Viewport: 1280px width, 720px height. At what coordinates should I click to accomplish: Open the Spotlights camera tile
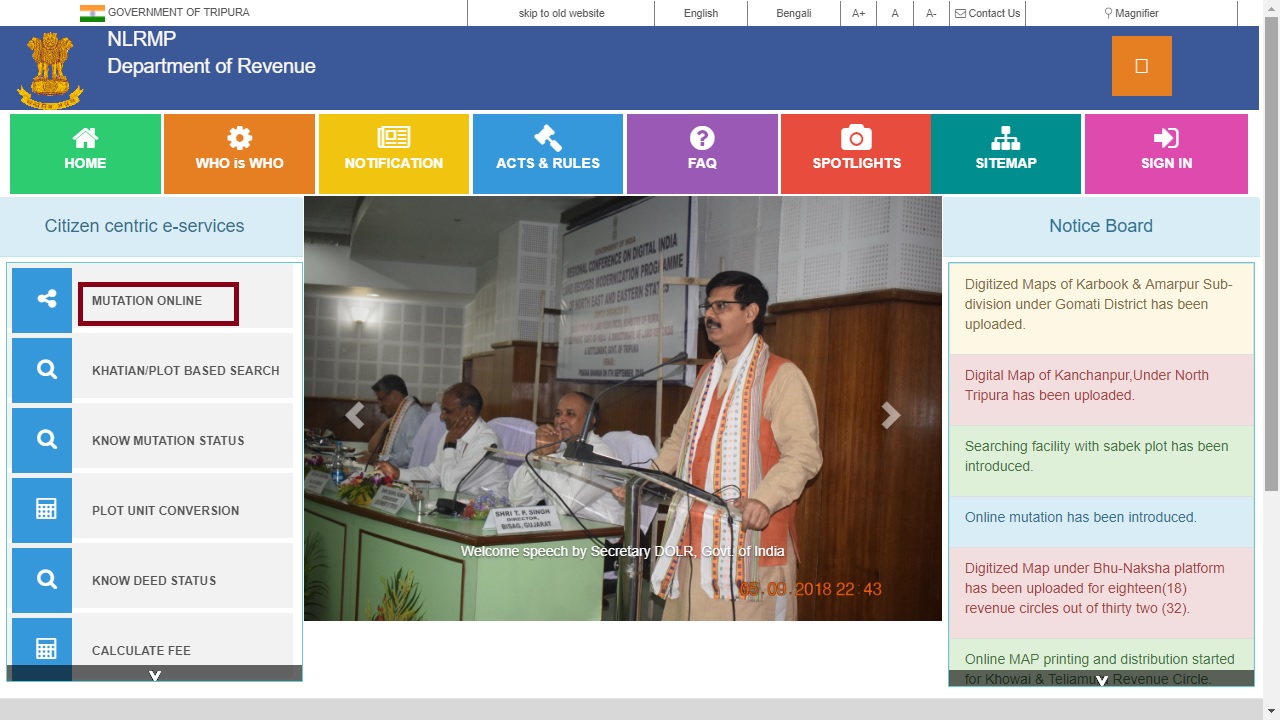[x=856, y=153]
